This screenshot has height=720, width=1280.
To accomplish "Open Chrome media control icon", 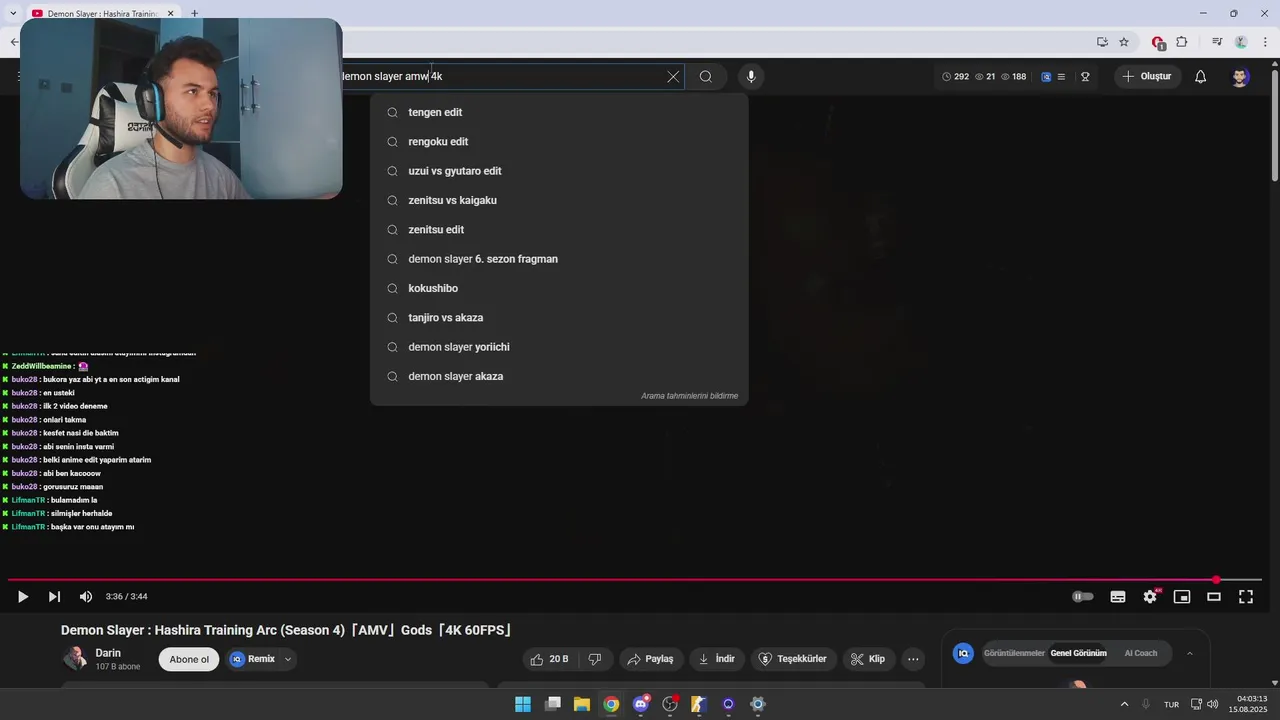I will click(1217, 42).
